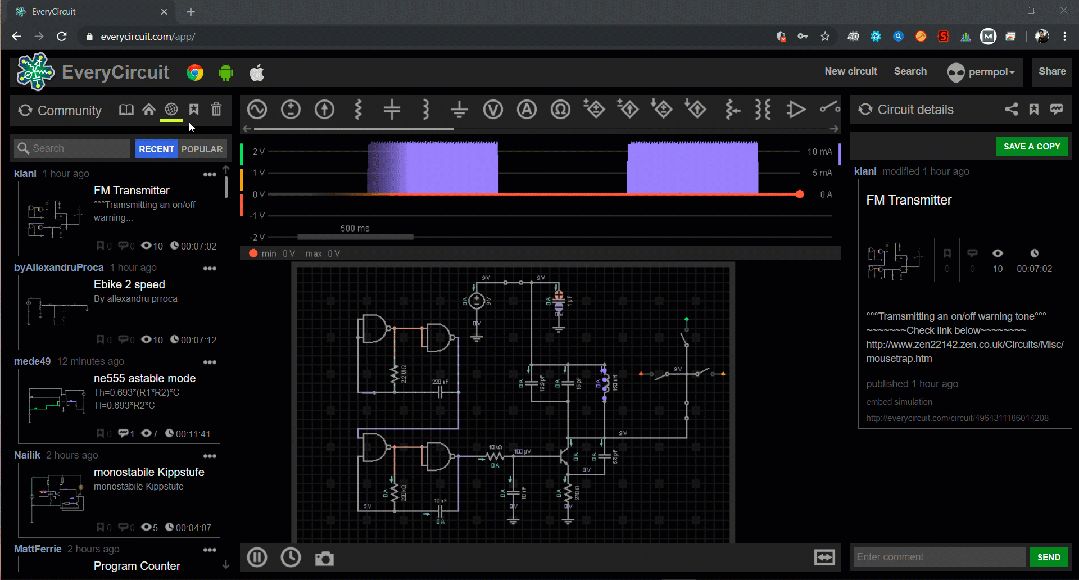Open the permpol user dropdown
Image resolution: width=1079 pixels, height=580 pixels.
click(x=981, y=72)
